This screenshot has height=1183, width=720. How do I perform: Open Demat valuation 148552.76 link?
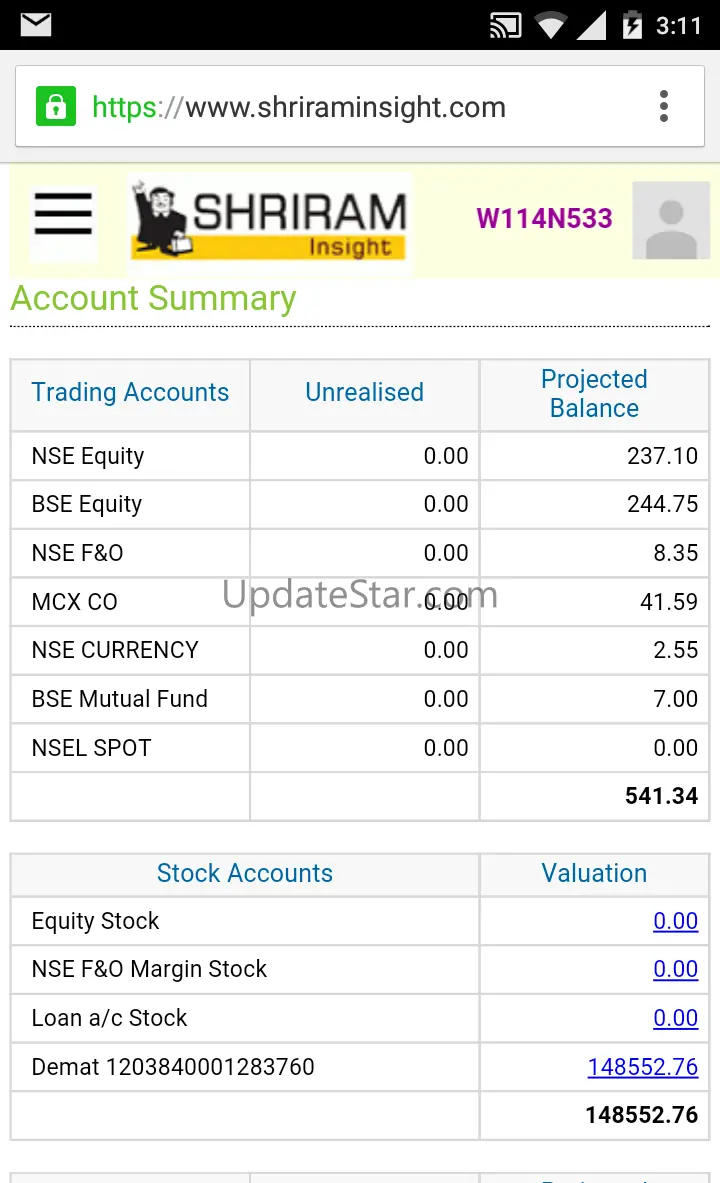(642, 1067)
